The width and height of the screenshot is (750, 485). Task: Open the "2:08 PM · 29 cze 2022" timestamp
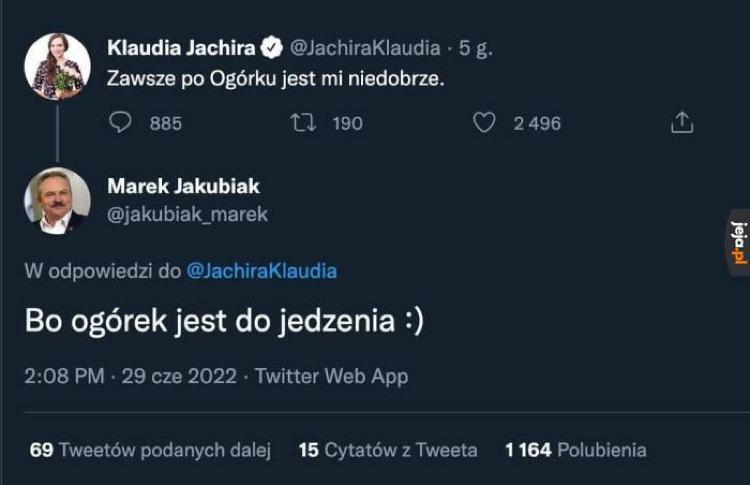[131, 376]
